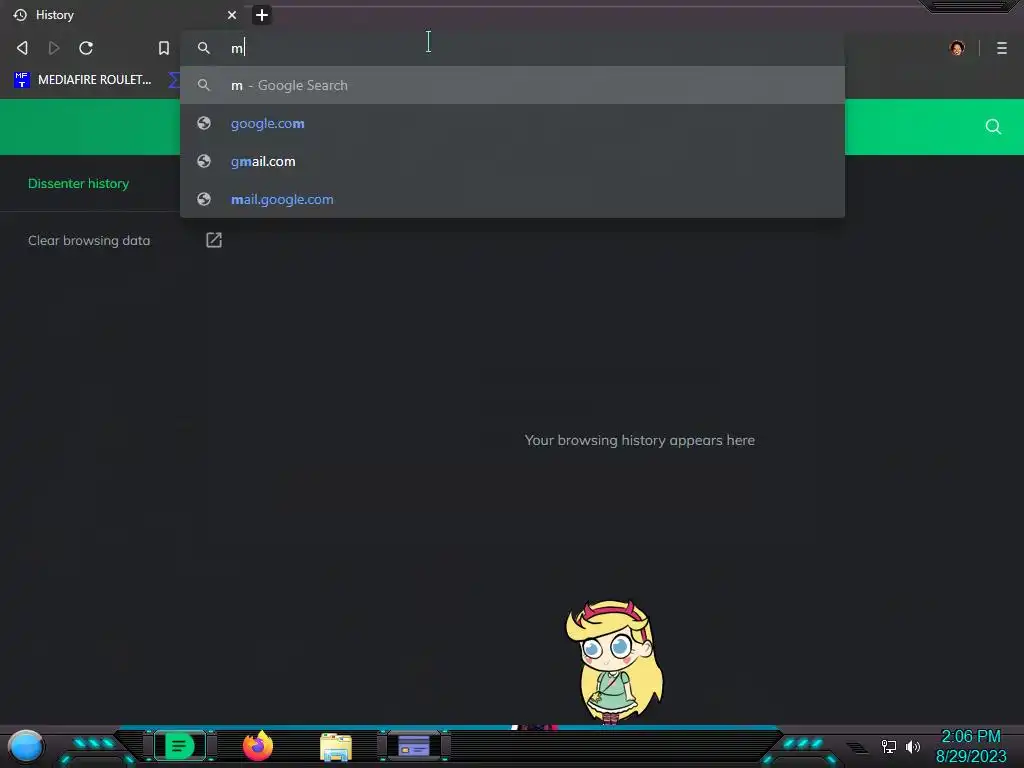This screenshot has width=1024, height=768.
Task: Open the blue Start orb
Action: click(x=26, y=746)
